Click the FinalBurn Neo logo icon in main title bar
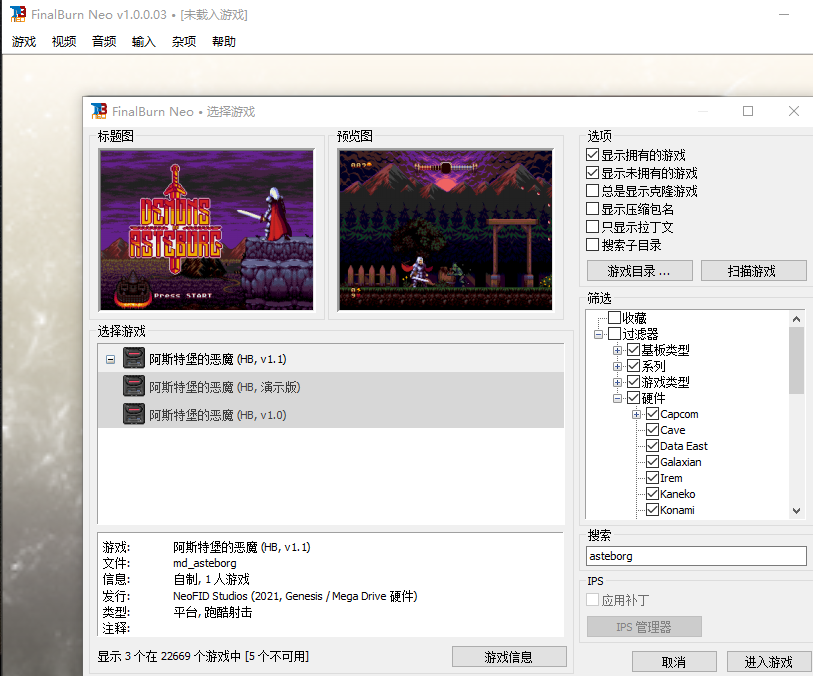This screenshot has width=813, height=676. 18,14
